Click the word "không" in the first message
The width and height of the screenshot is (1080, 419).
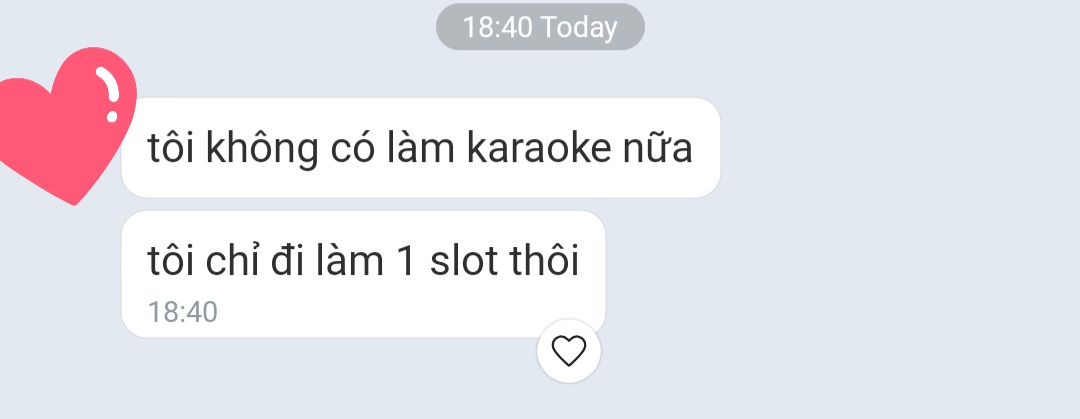point(262,149)
